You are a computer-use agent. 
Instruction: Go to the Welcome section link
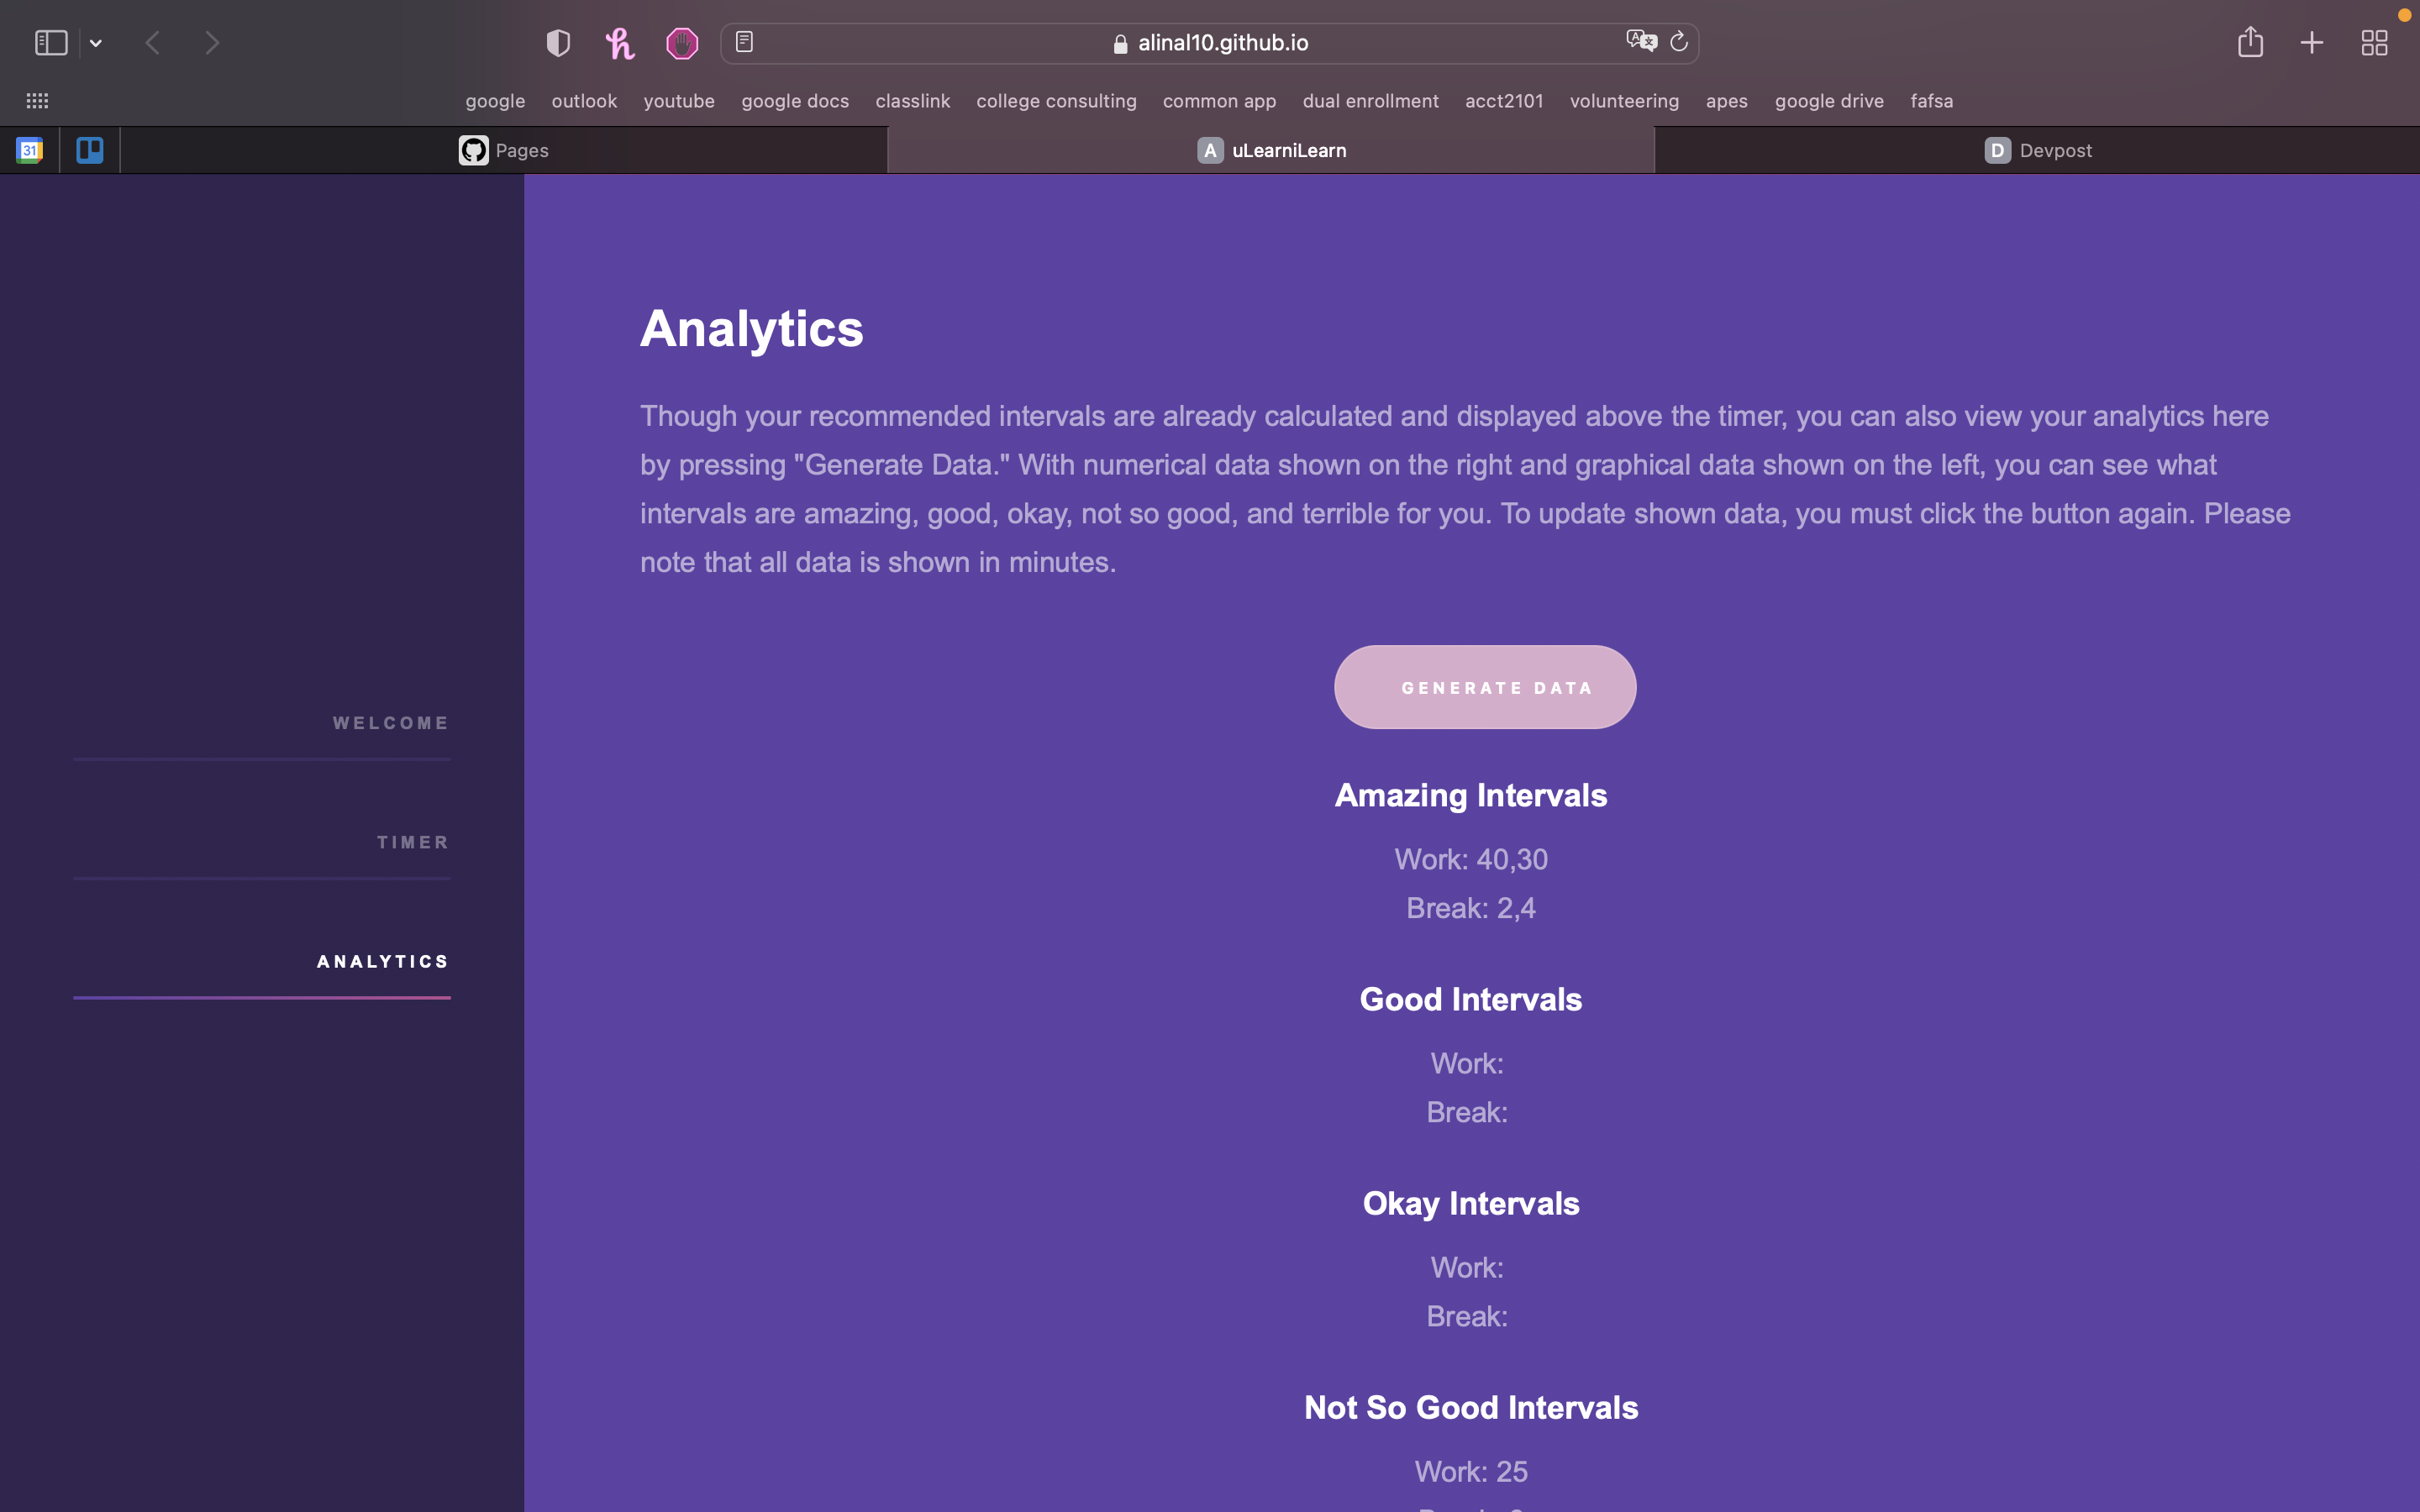pos(391,723)
